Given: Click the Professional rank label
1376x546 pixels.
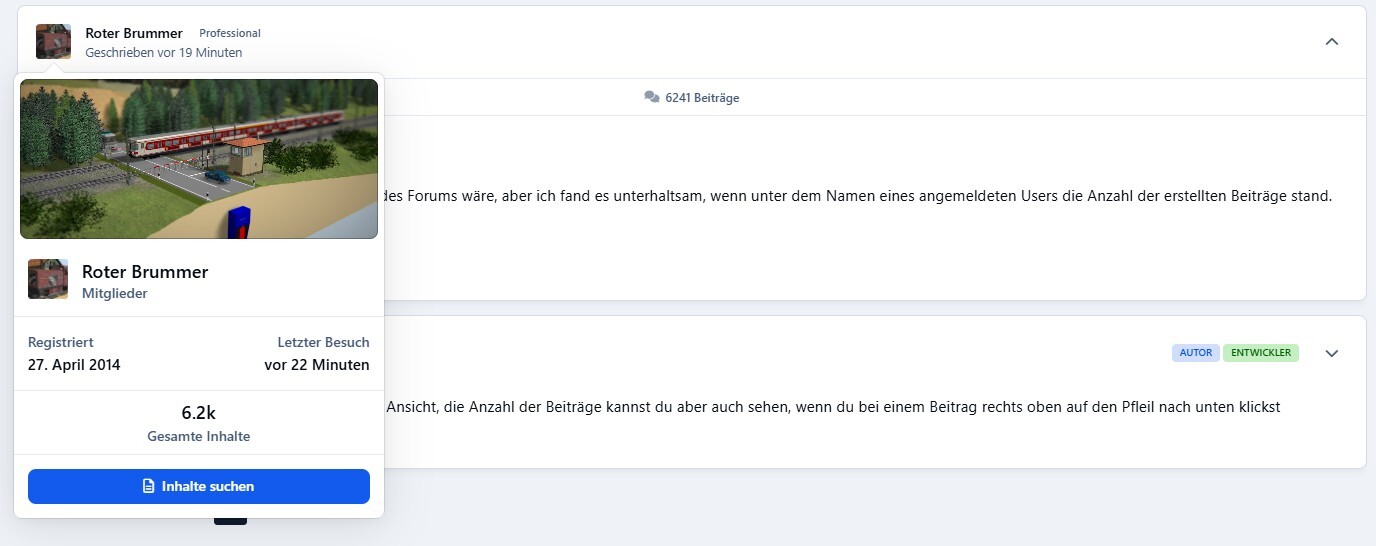Looking at the screenshot, I should (x=230, y=33).
